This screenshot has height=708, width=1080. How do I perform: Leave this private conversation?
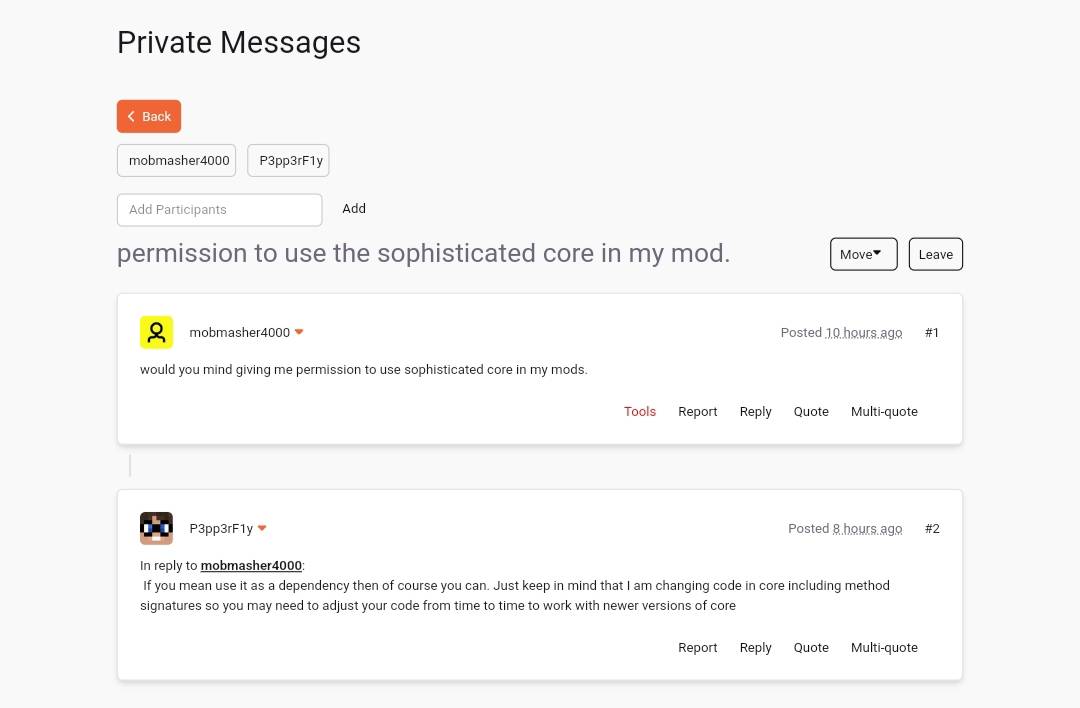pos(935,254)
